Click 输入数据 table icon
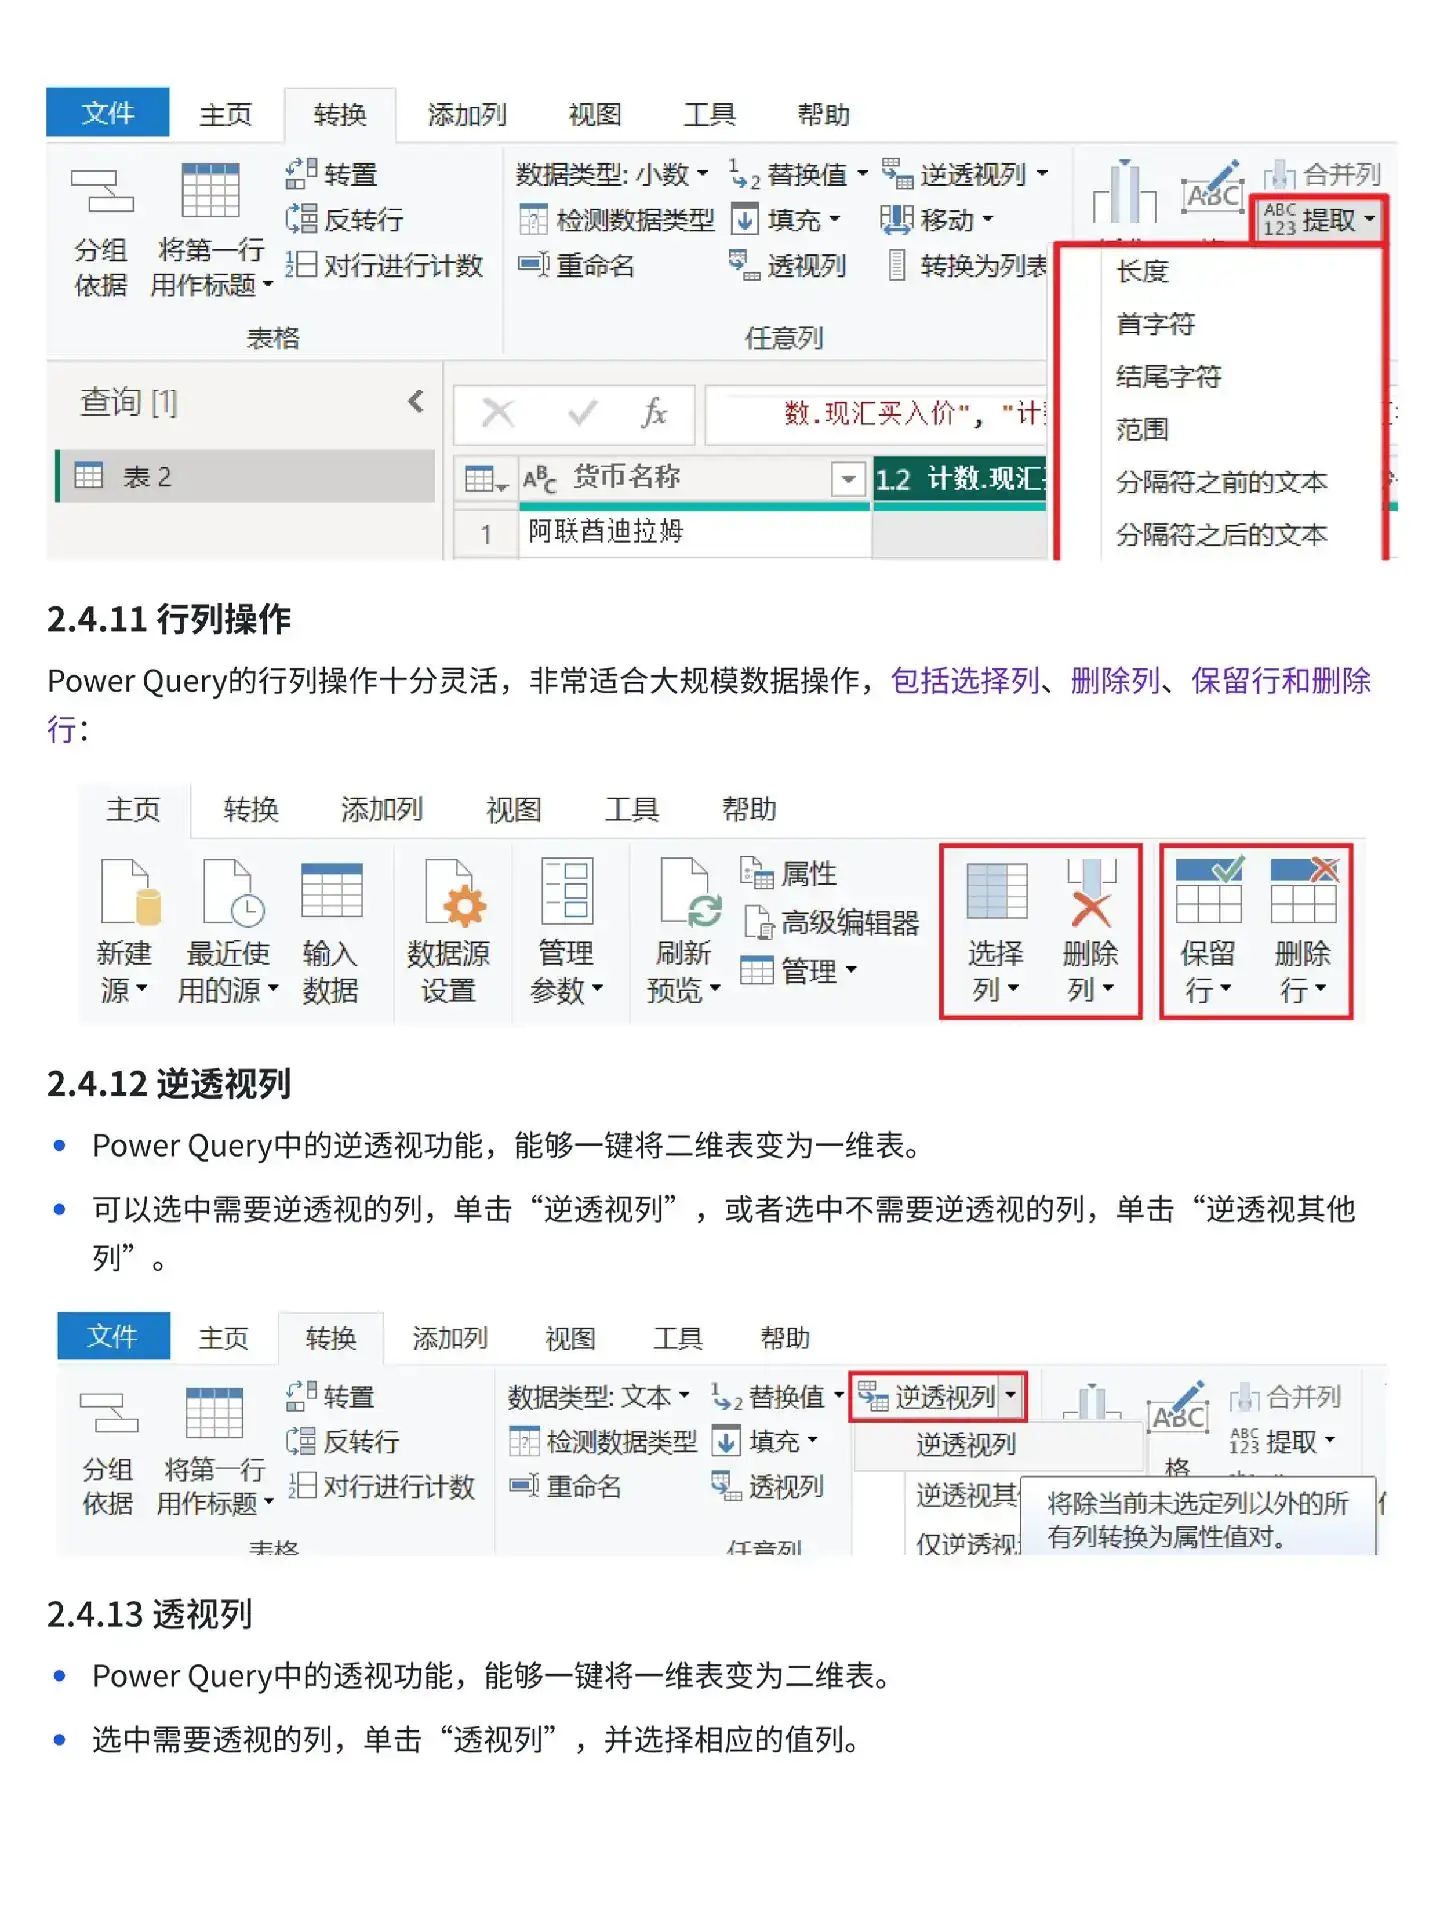Screen dimensions: 1440x1920 pos(331,890)
